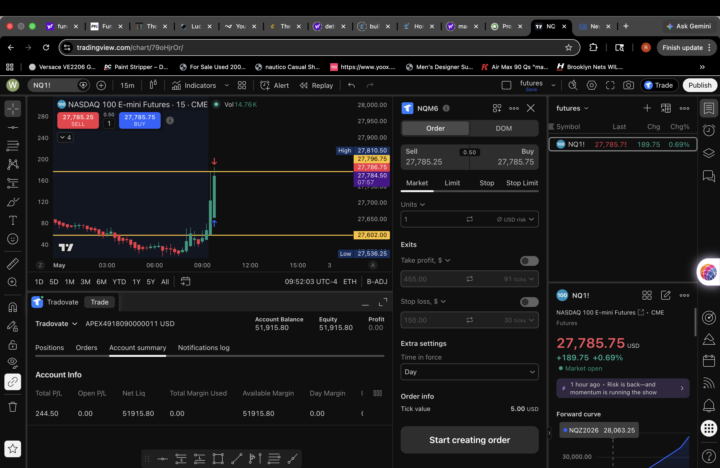Viewport: 720px width, 468px height.
Task: Open favorites star toolbar
Action: tap(13, 449)
